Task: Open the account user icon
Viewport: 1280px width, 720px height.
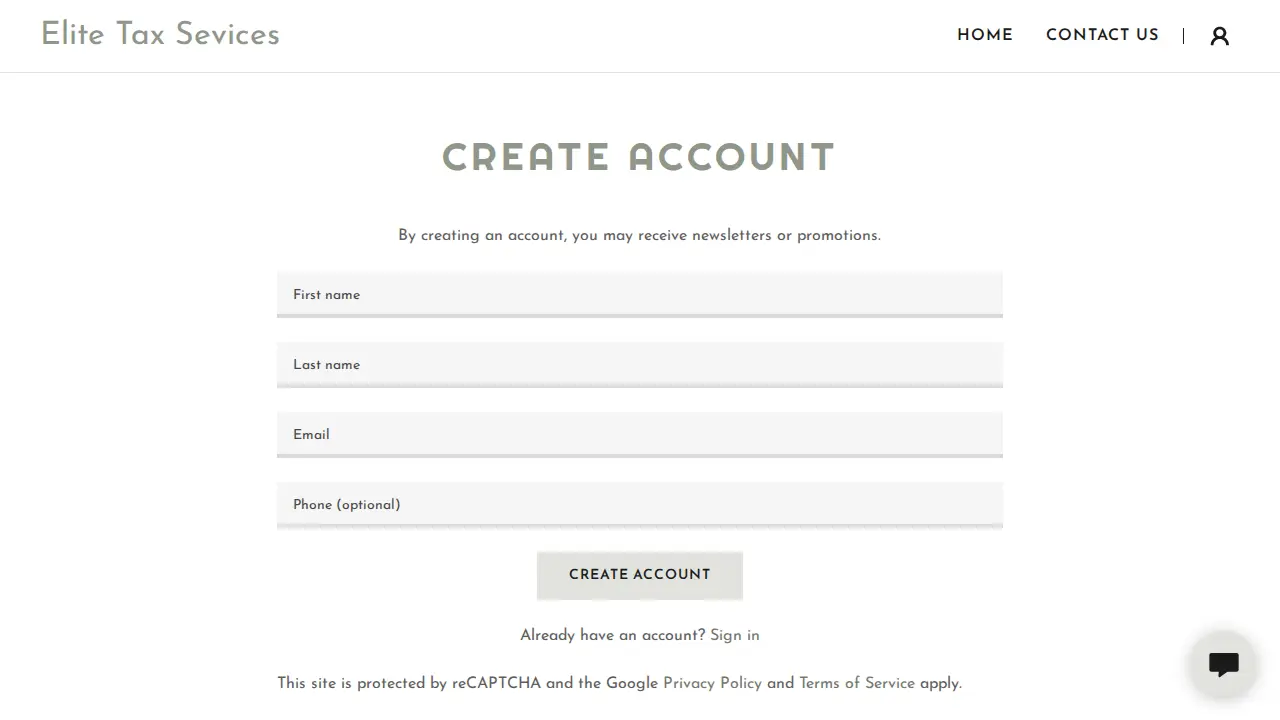Action: pos(1219,36)
